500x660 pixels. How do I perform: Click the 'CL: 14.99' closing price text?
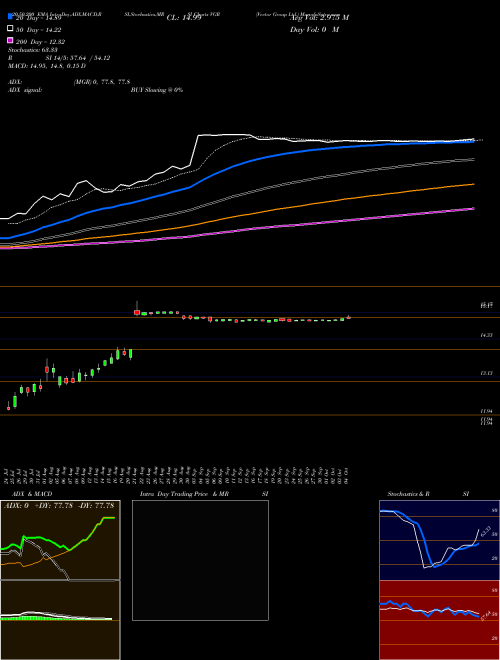pyautogui.click(x=184, y=18)
